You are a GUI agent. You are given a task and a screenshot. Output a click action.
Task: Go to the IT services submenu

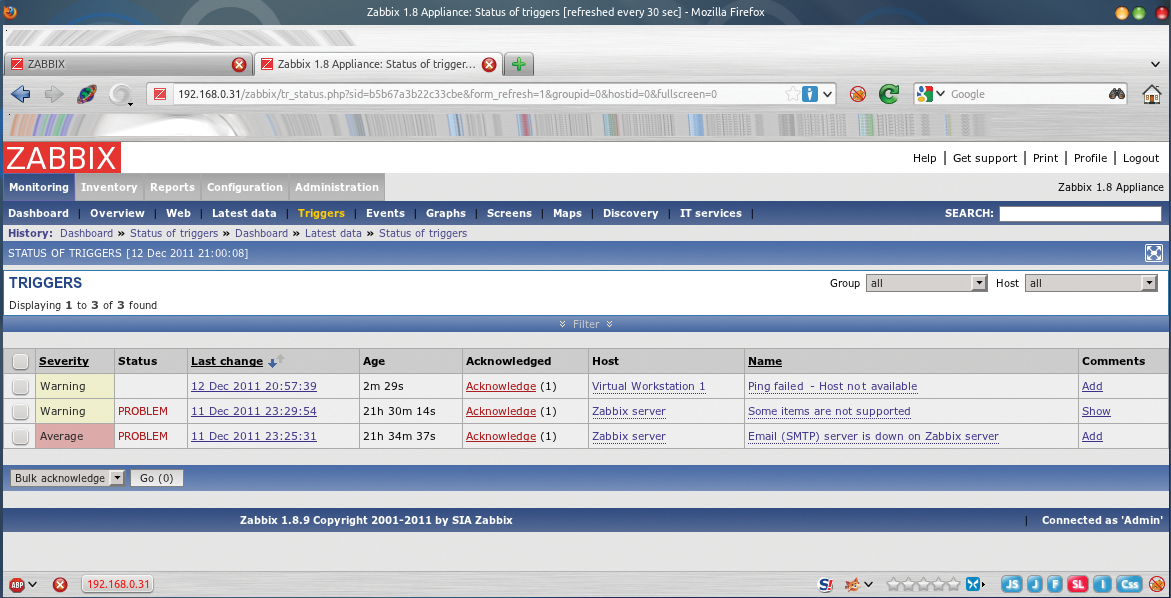[711, 214]
